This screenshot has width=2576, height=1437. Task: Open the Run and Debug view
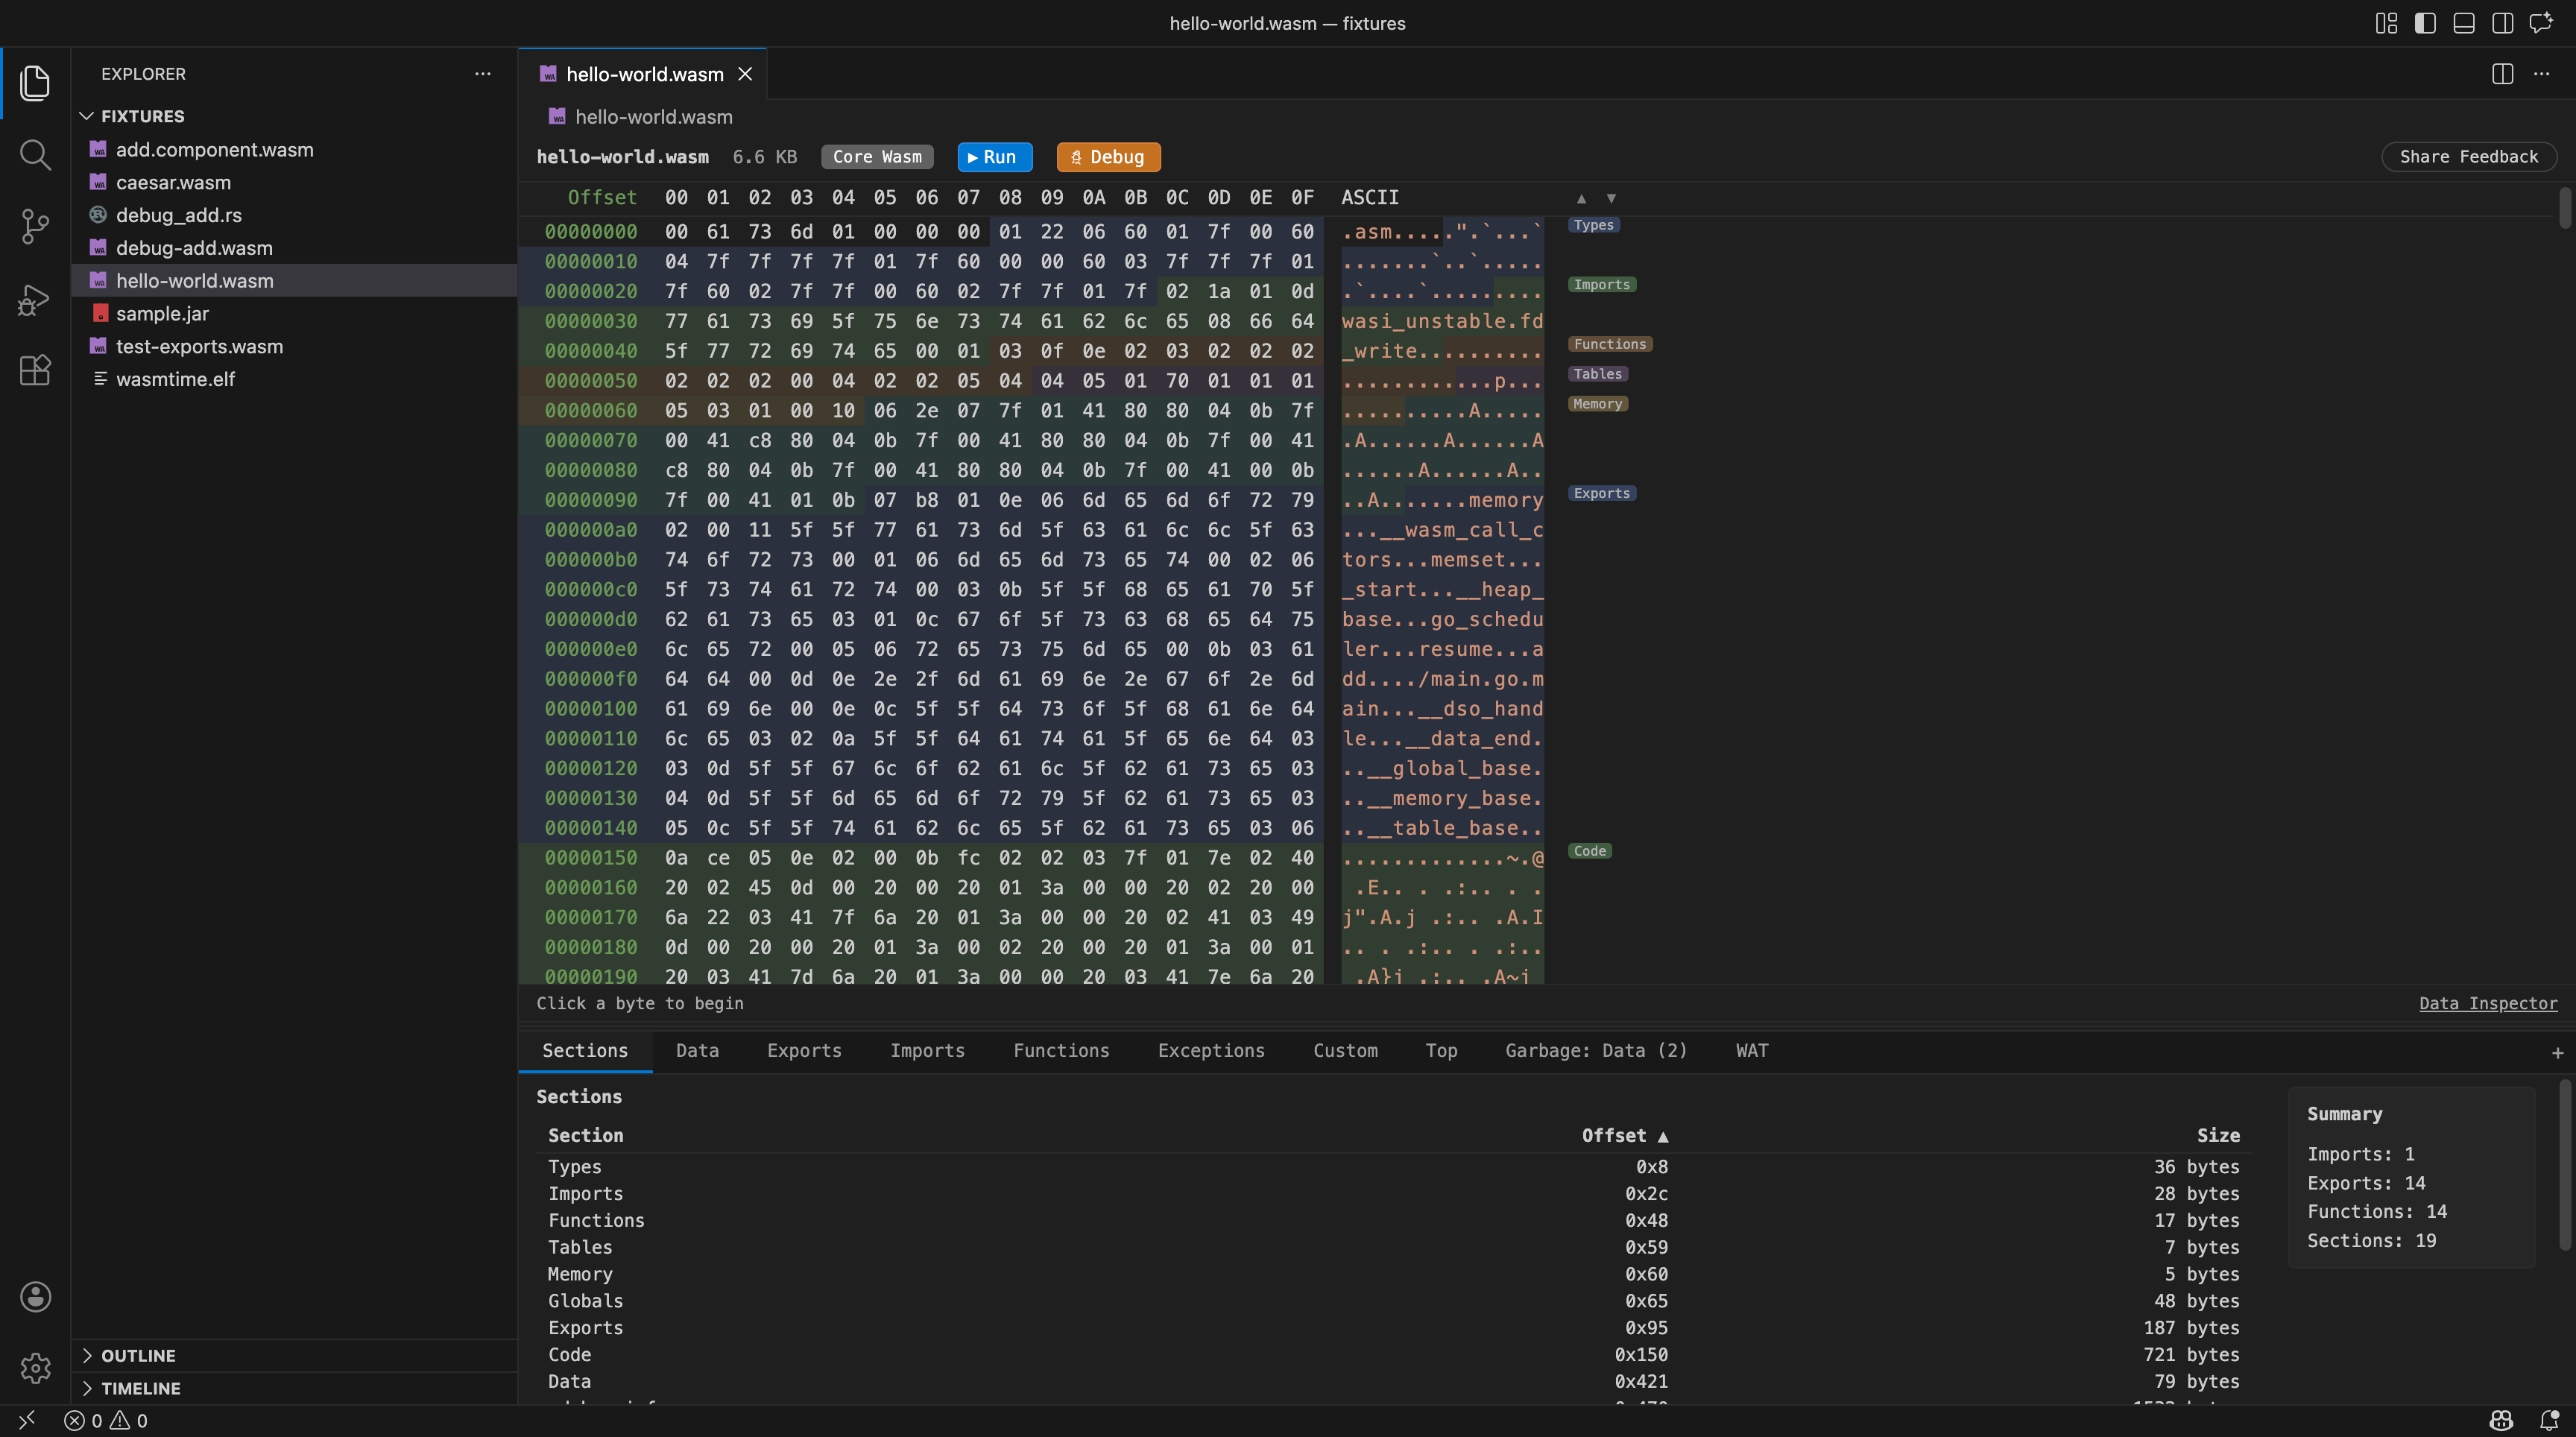coord(35,299)
